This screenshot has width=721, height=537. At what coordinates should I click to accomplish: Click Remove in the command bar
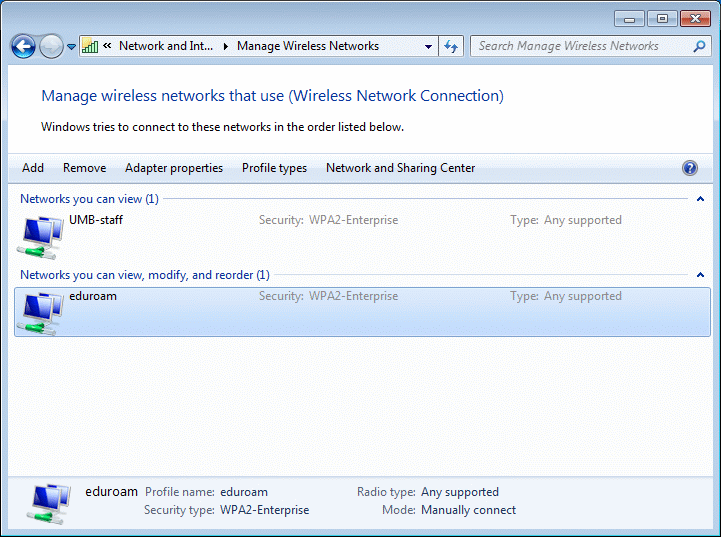[85, 168]
